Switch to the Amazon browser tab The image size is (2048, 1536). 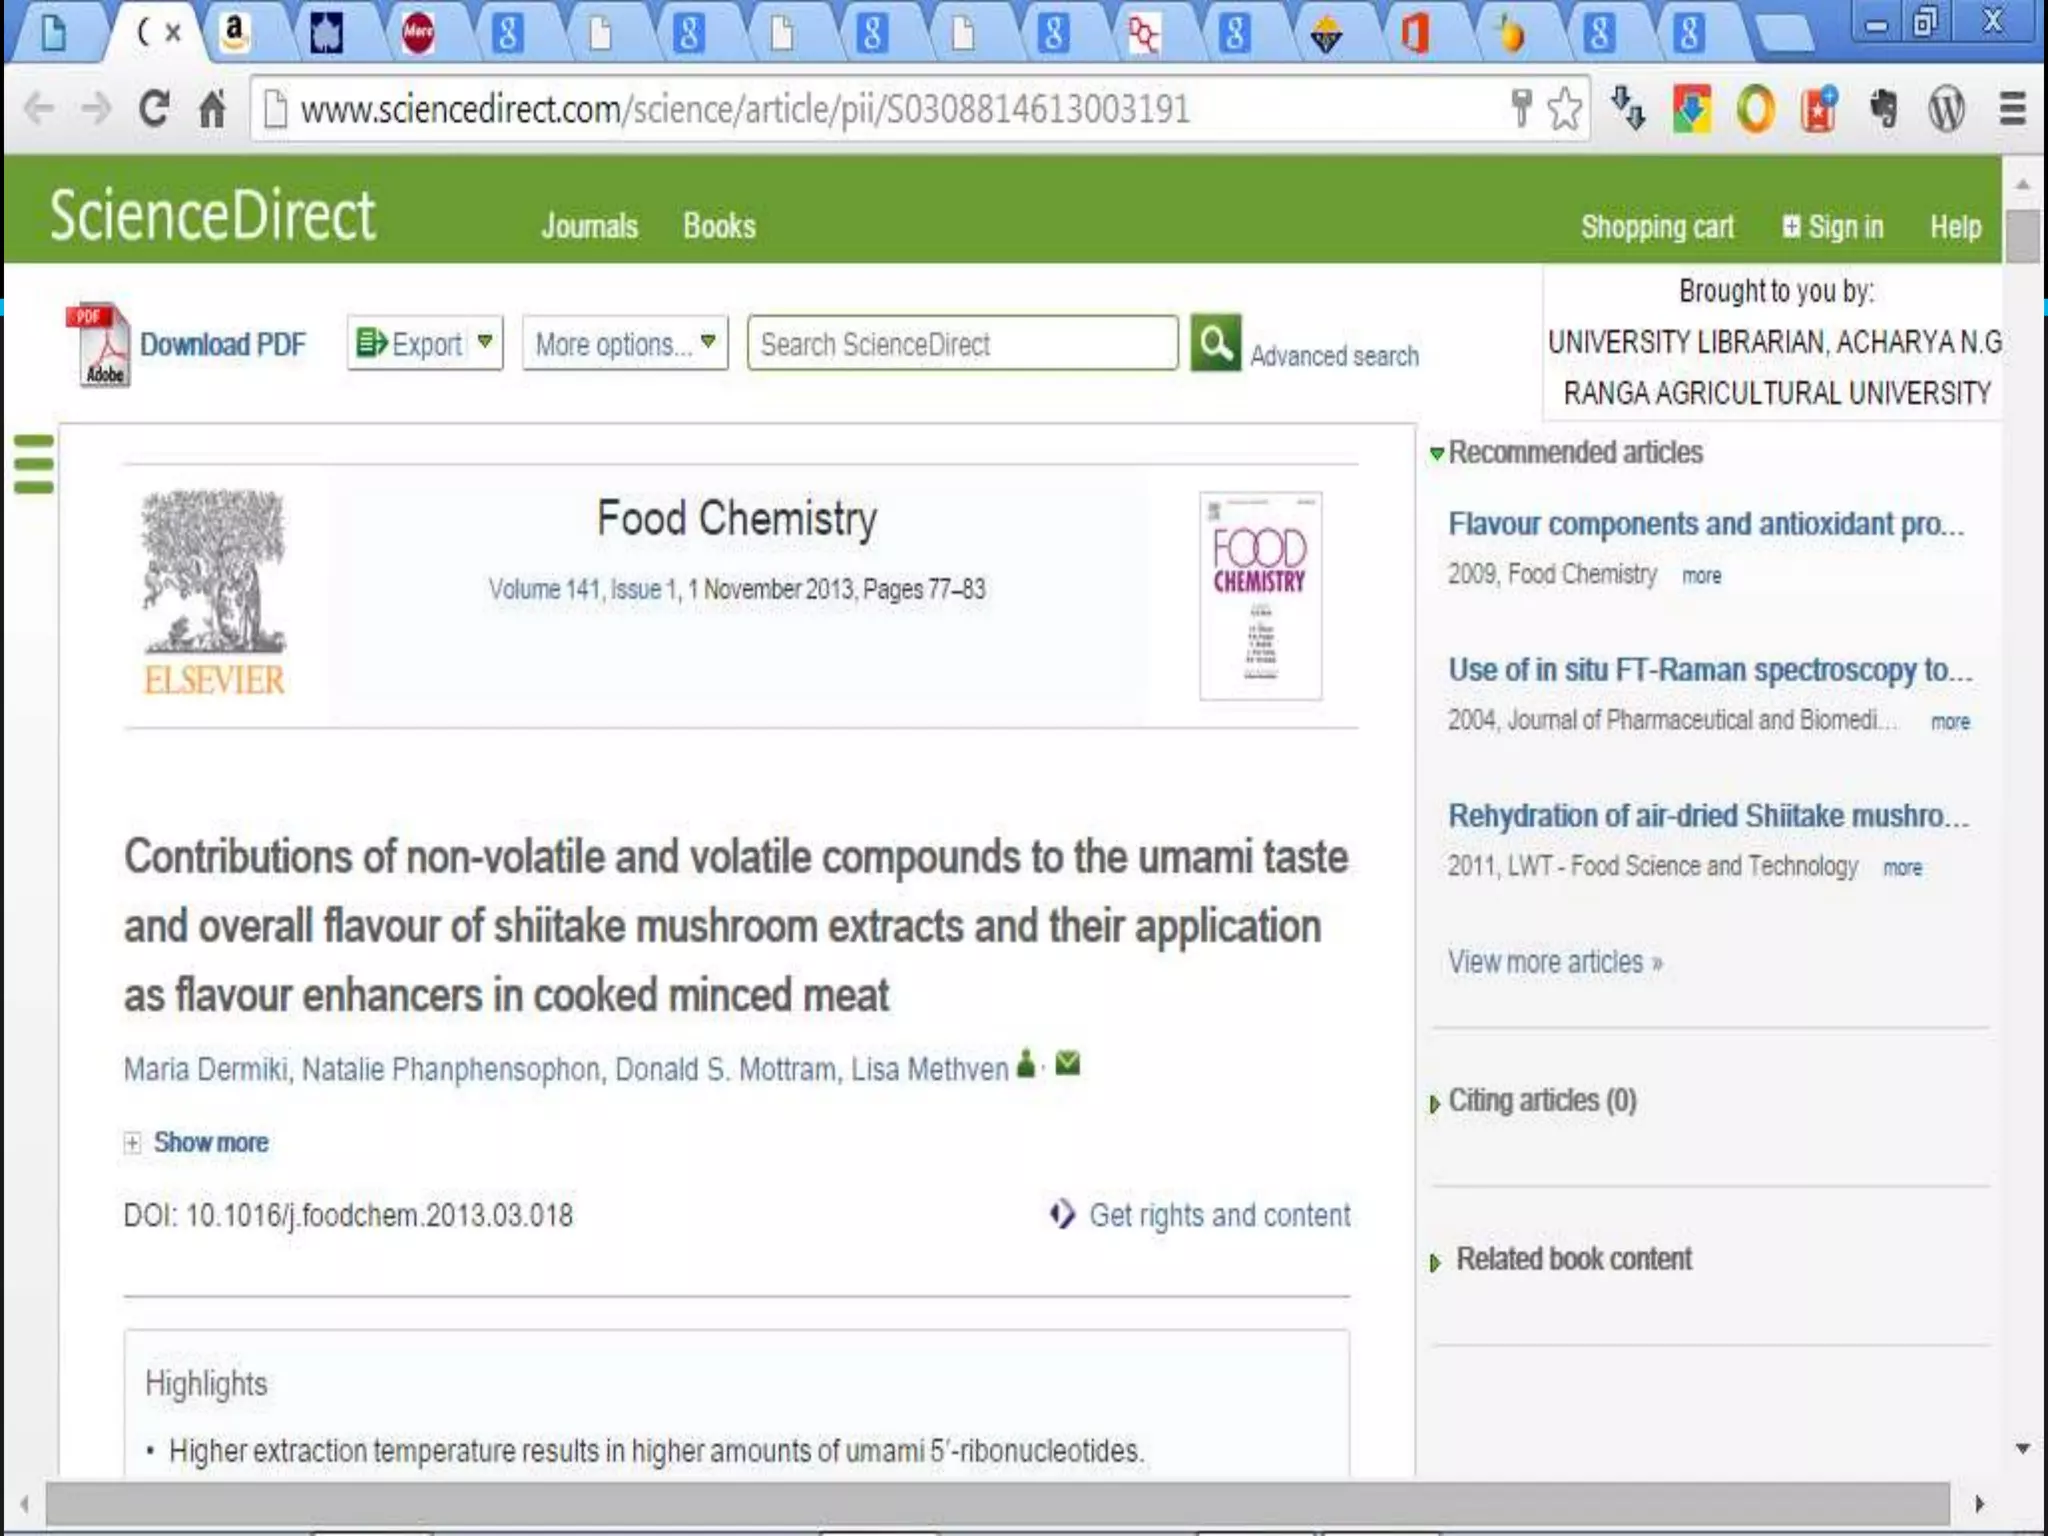coord(235,34)
